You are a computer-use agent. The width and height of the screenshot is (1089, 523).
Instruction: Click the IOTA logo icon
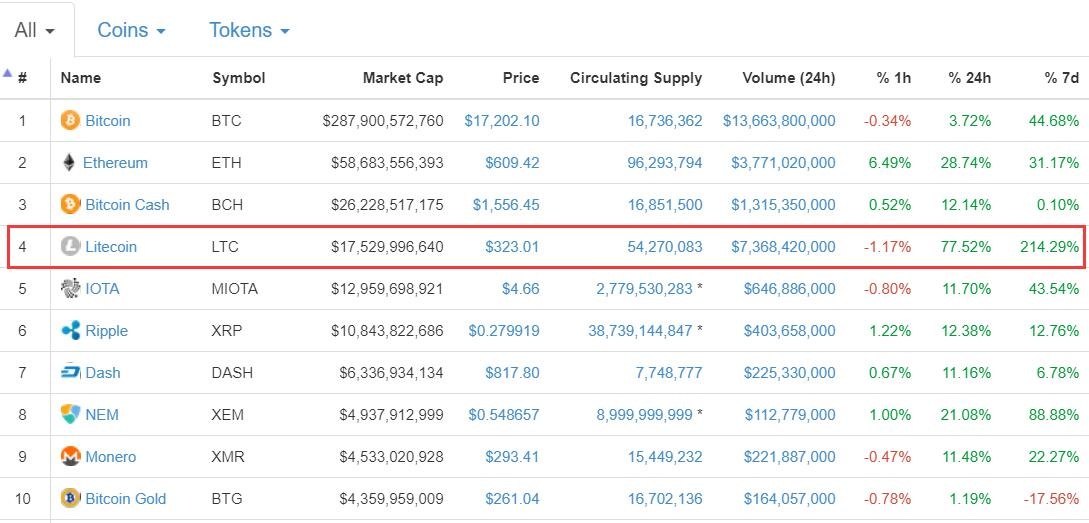70,289
